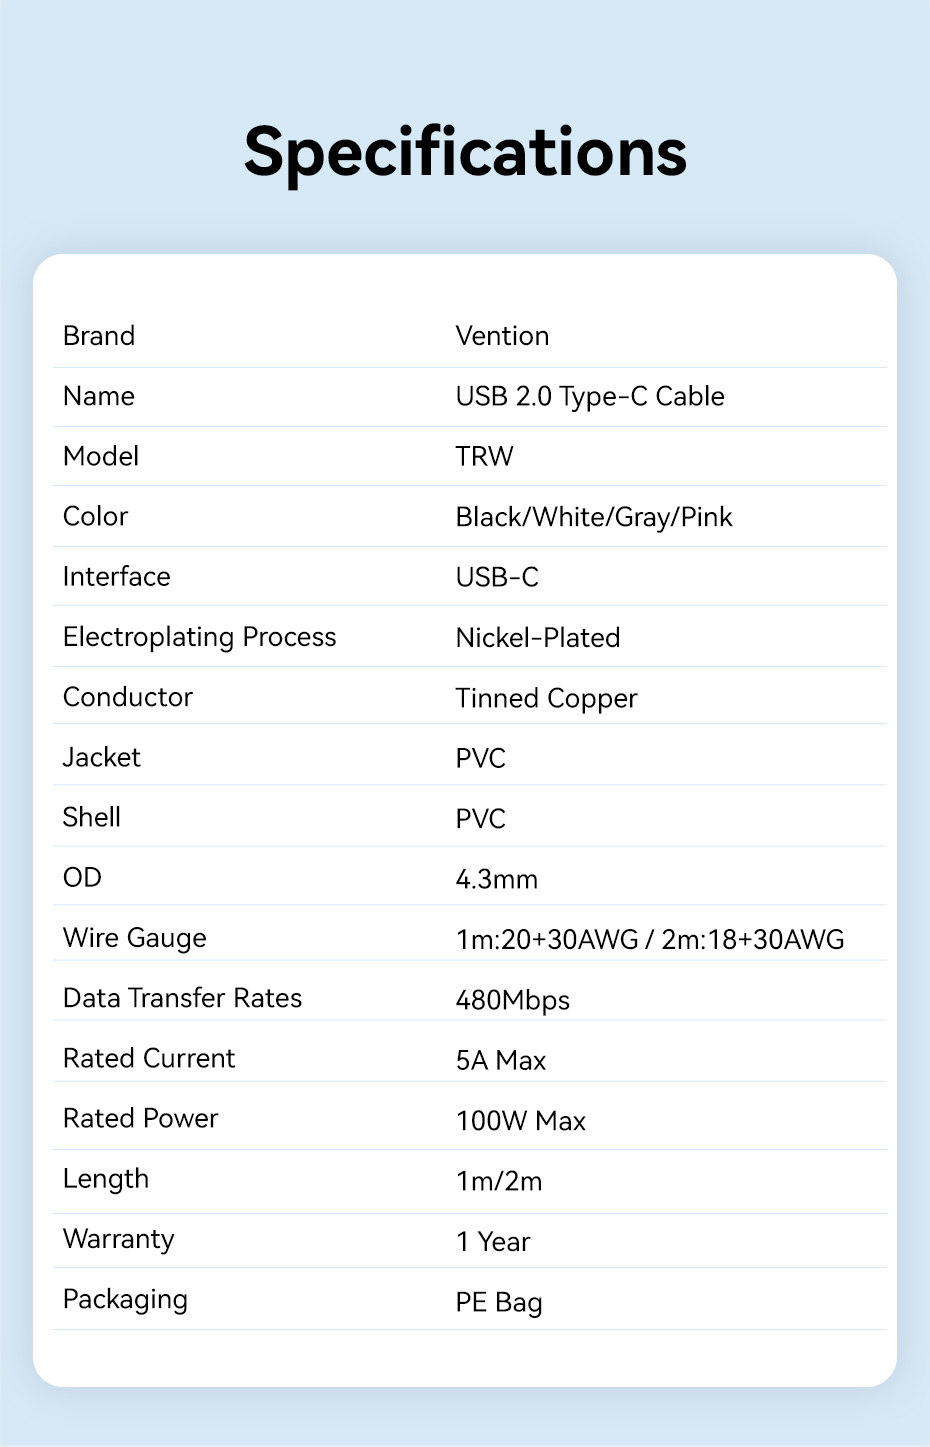Screen dimensions: 930x1447
Task: Click the 480Mbps transfer rate value
Action: (x=513, y=1001)
